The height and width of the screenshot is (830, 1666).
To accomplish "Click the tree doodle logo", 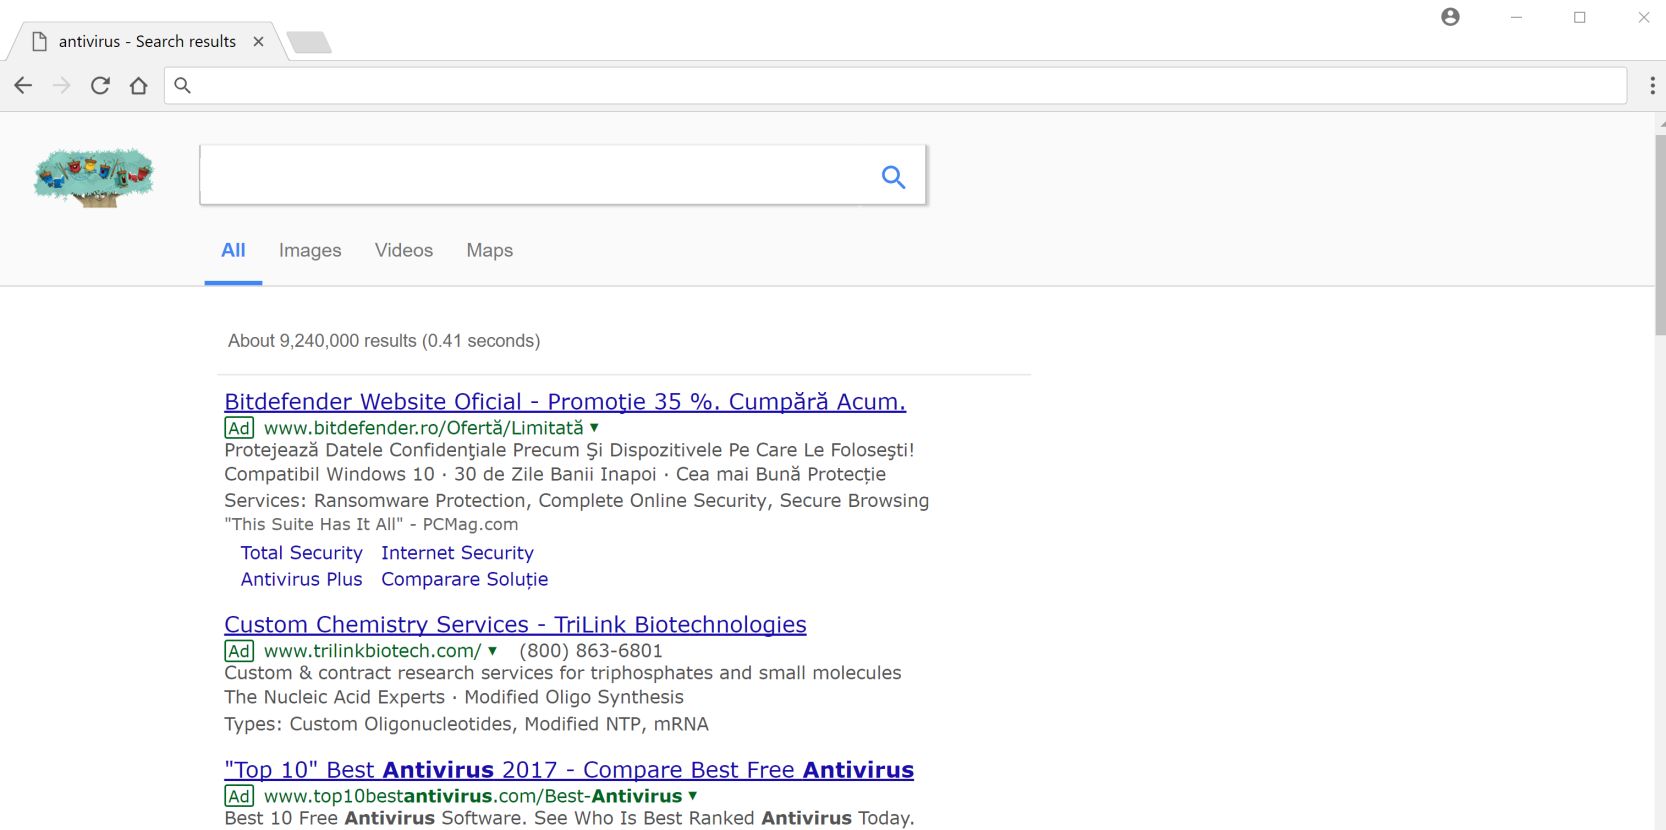I will [x=94, y=177].
